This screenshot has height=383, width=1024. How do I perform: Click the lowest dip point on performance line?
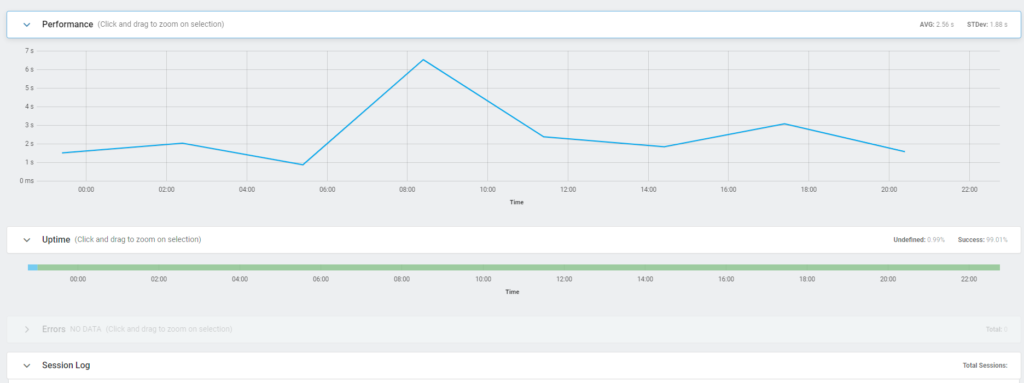[x=303, y=165]
